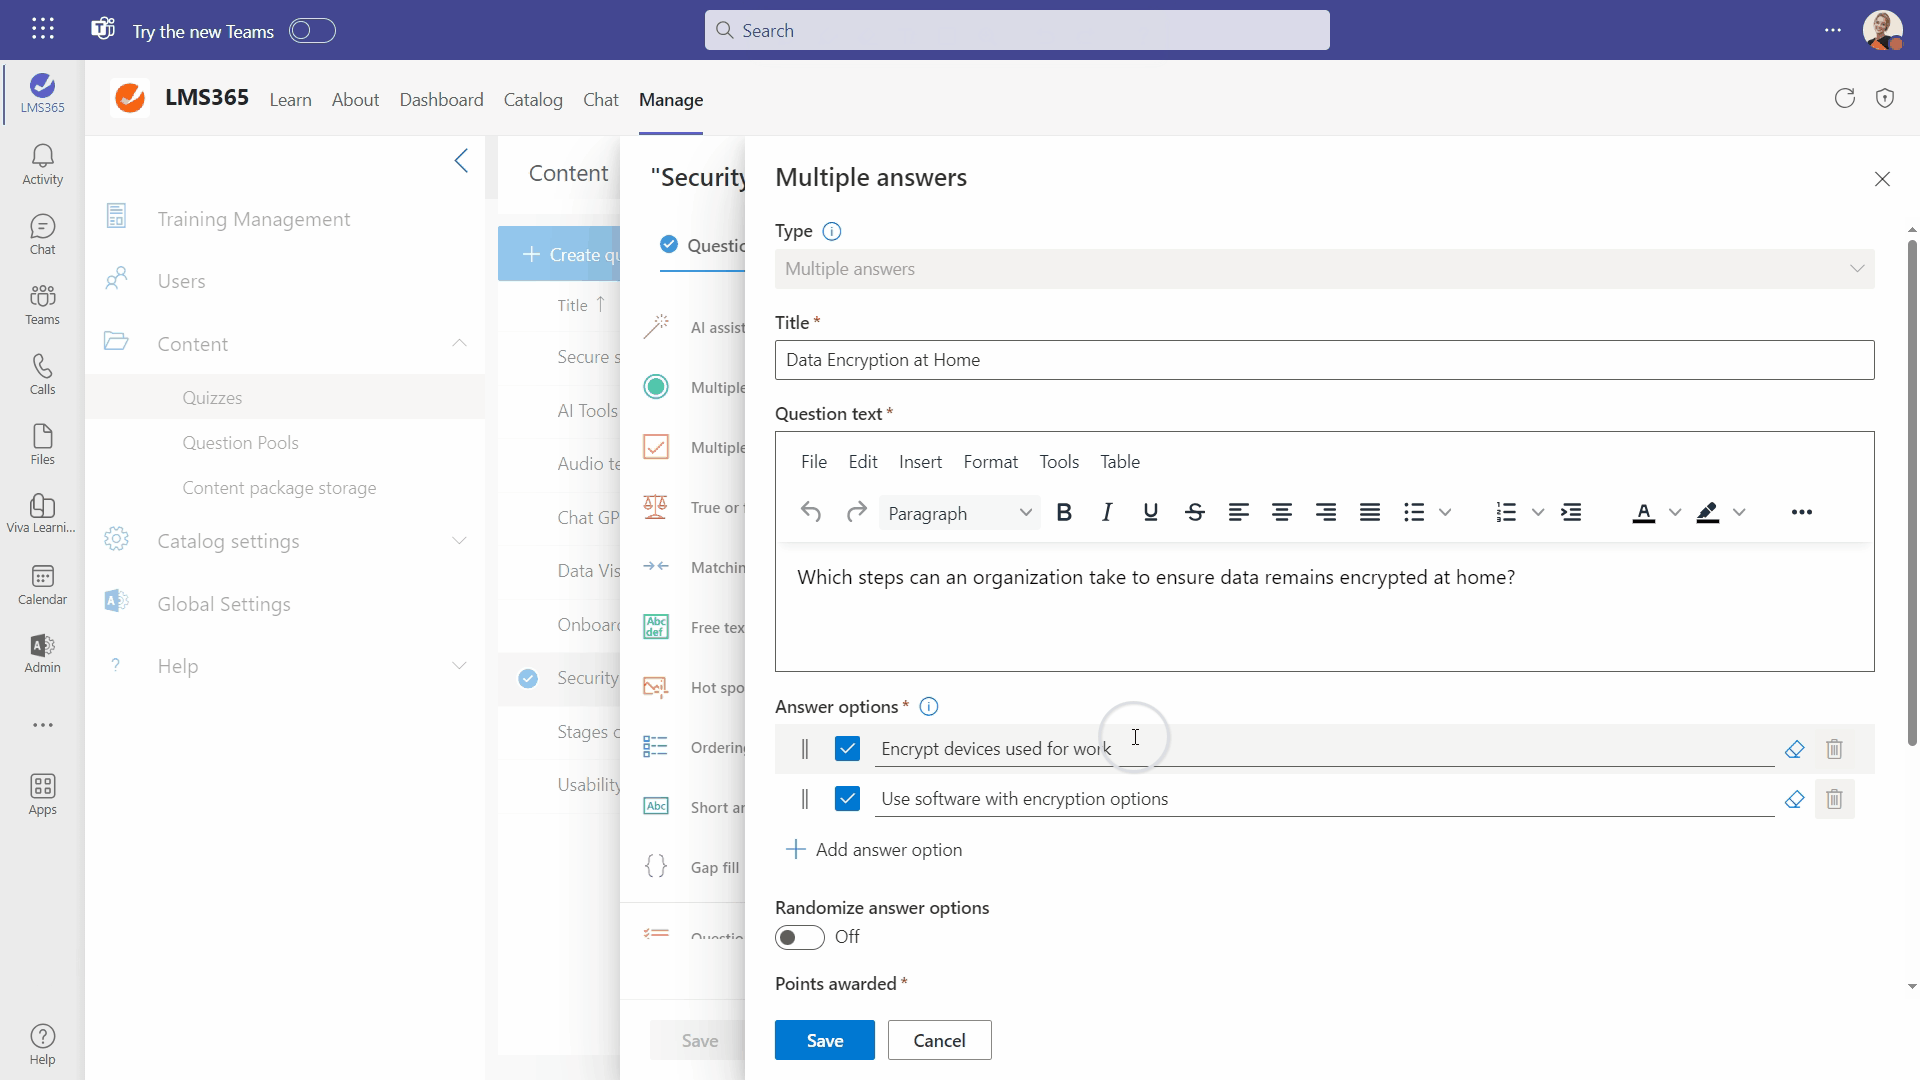Open the Admin app

click(42, 654)
